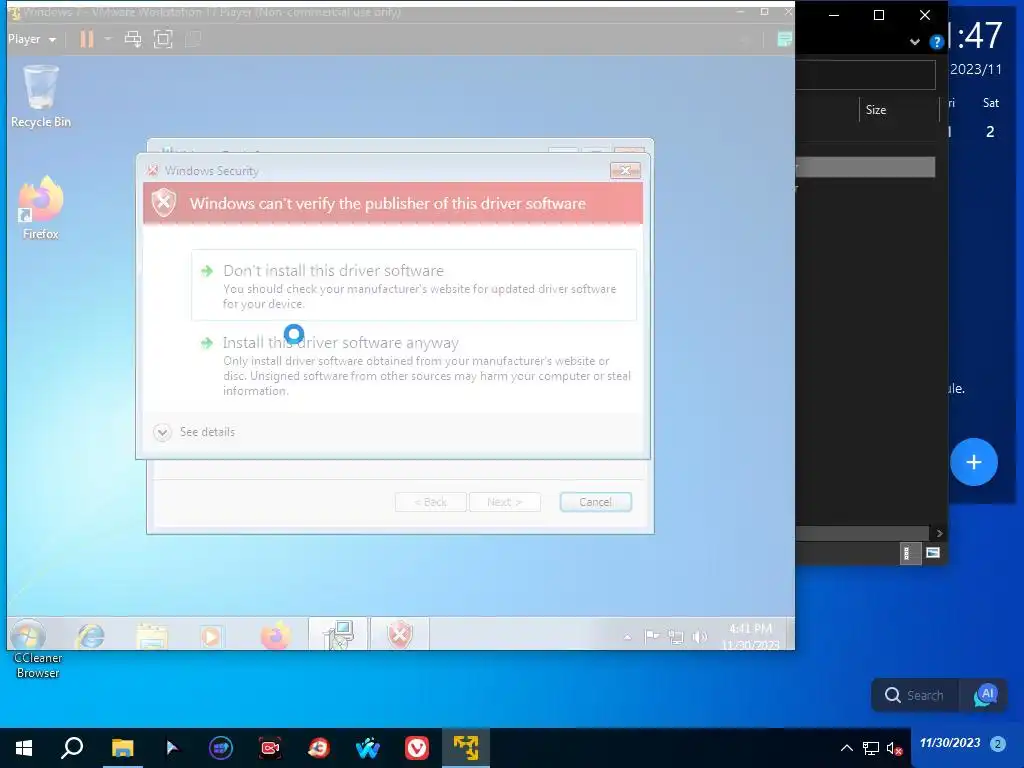Screen dimensions: 1024x768
Task: Click the volume speaker icon in Windows 7 tray
Action: tap(699, 636)
